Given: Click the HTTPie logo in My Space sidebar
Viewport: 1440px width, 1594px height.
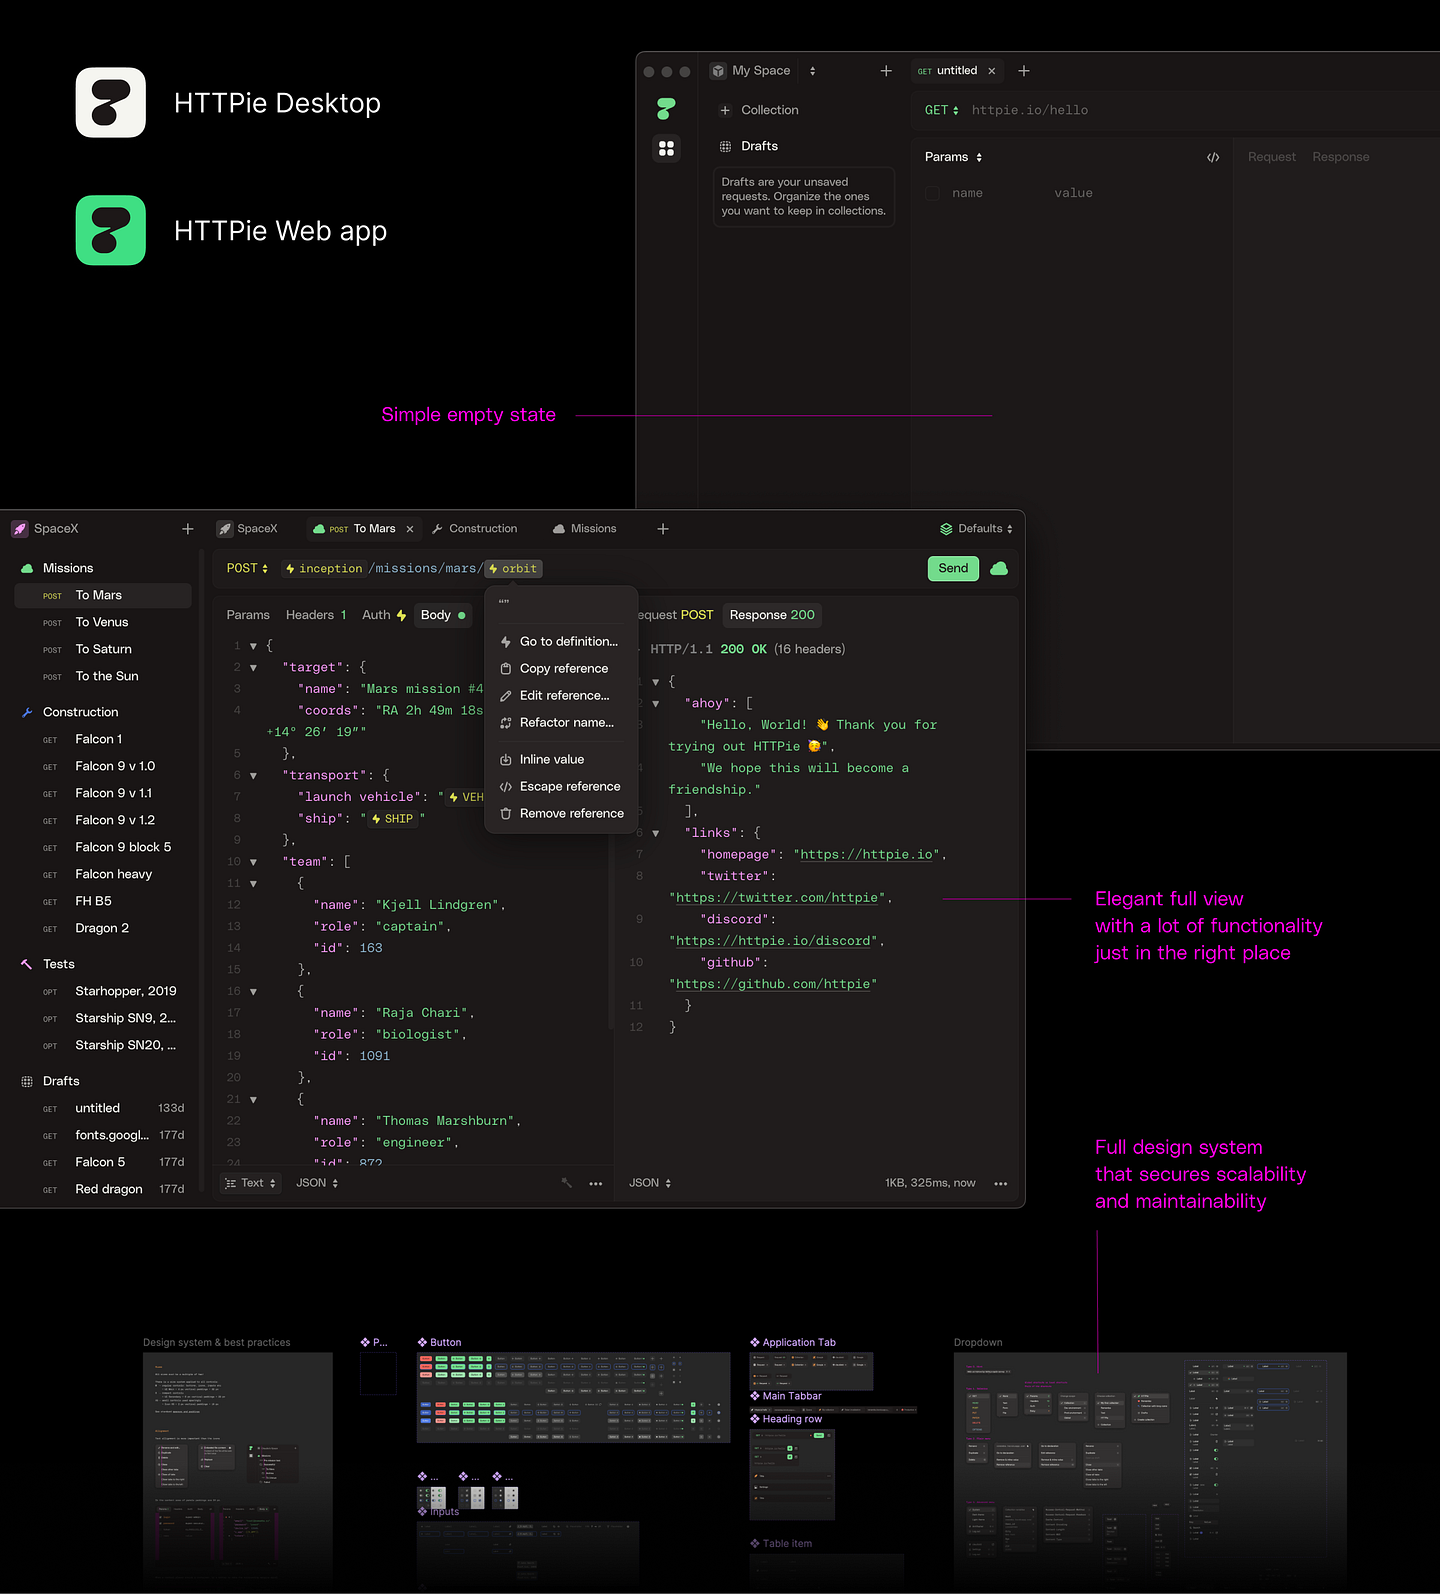Looking at the screenshot, I should point(666,108).
